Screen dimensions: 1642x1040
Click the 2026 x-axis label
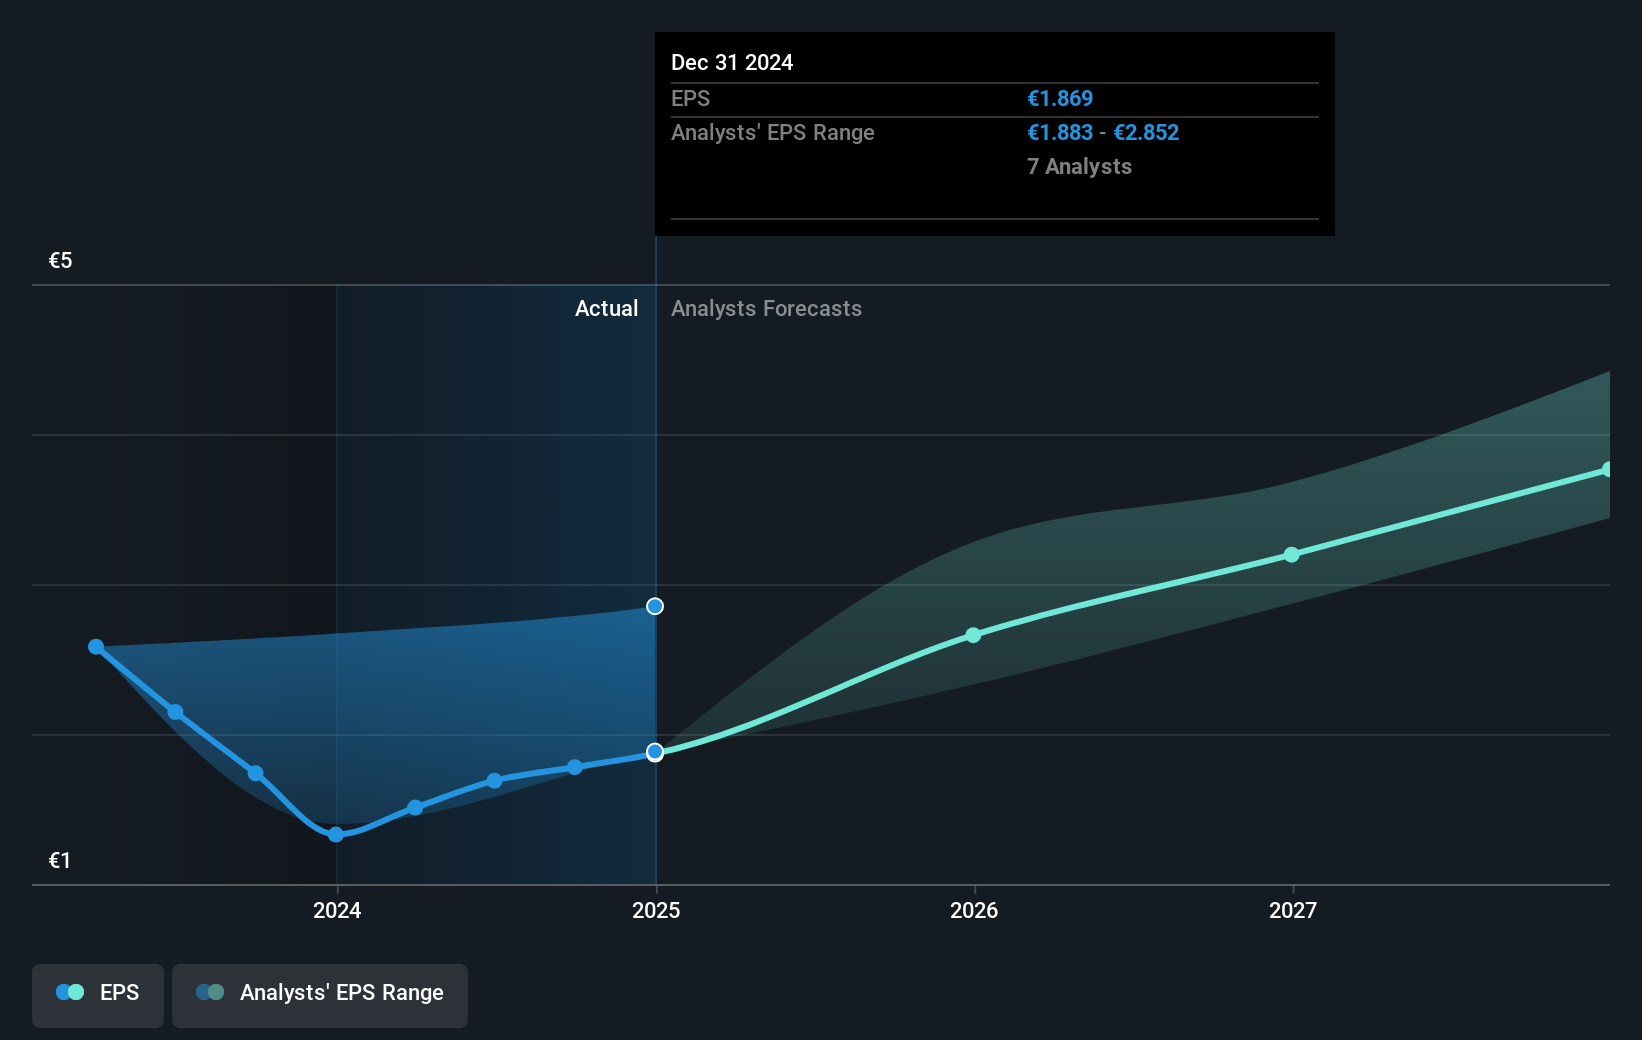[974, 910]
